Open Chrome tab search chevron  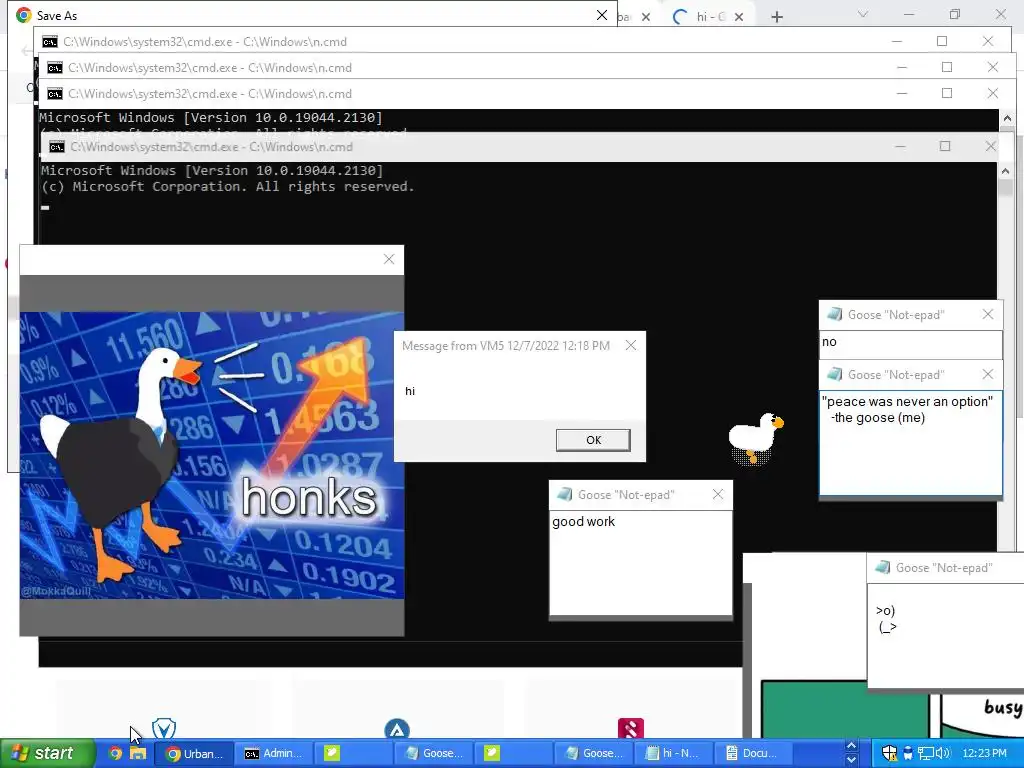[863, 14]
